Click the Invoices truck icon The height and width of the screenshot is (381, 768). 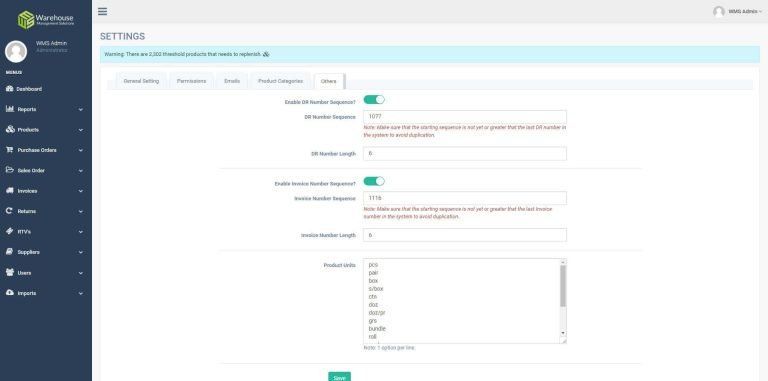tap(9, 190)
